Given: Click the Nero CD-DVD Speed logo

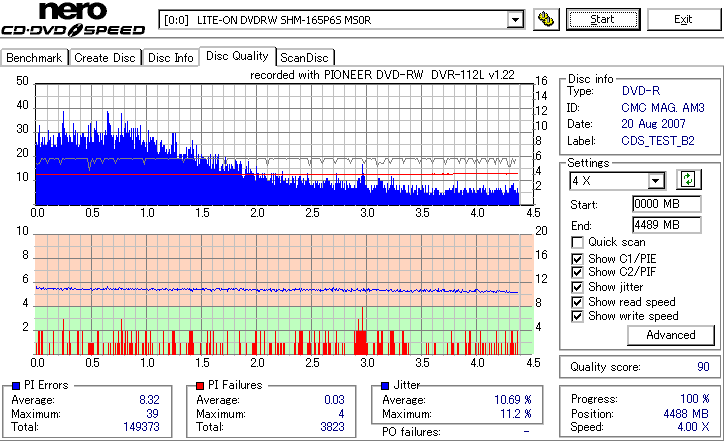Looking at the screenshot, I should coord(73,19).
